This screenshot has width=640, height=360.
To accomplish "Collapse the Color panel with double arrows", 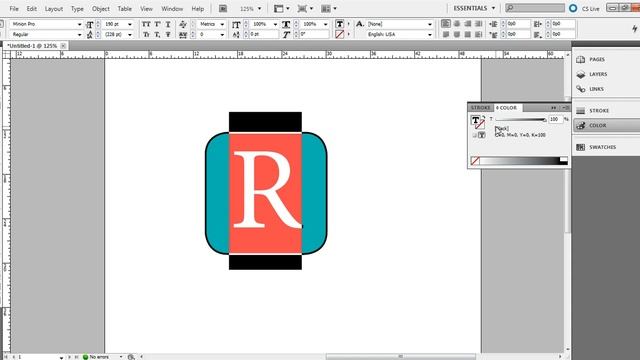I will pos(553,108).
